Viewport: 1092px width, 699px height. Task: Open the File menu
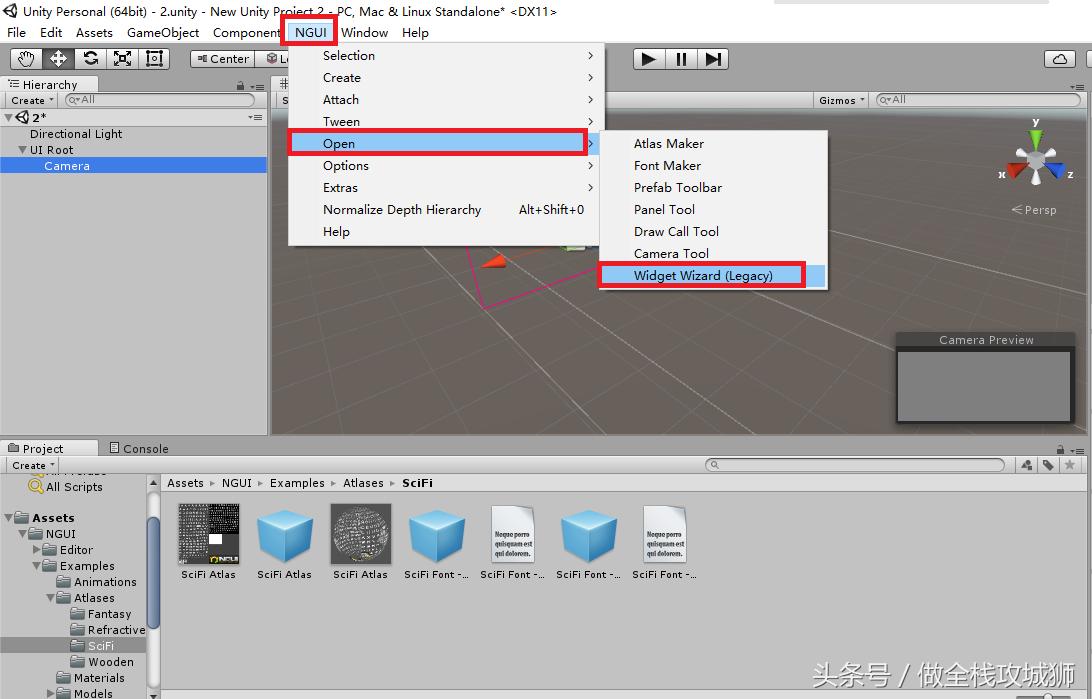[16, 33]
